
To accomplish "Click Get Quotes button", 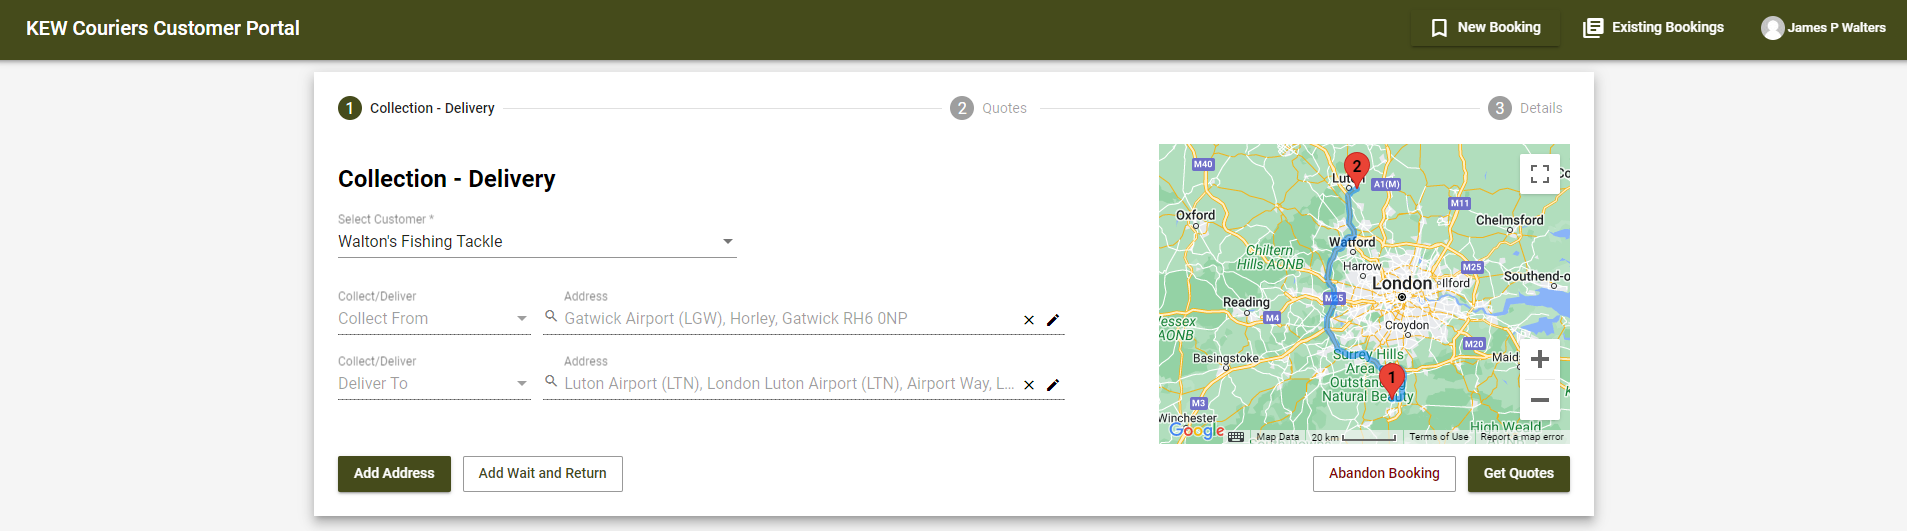I will coord(1519,474).
